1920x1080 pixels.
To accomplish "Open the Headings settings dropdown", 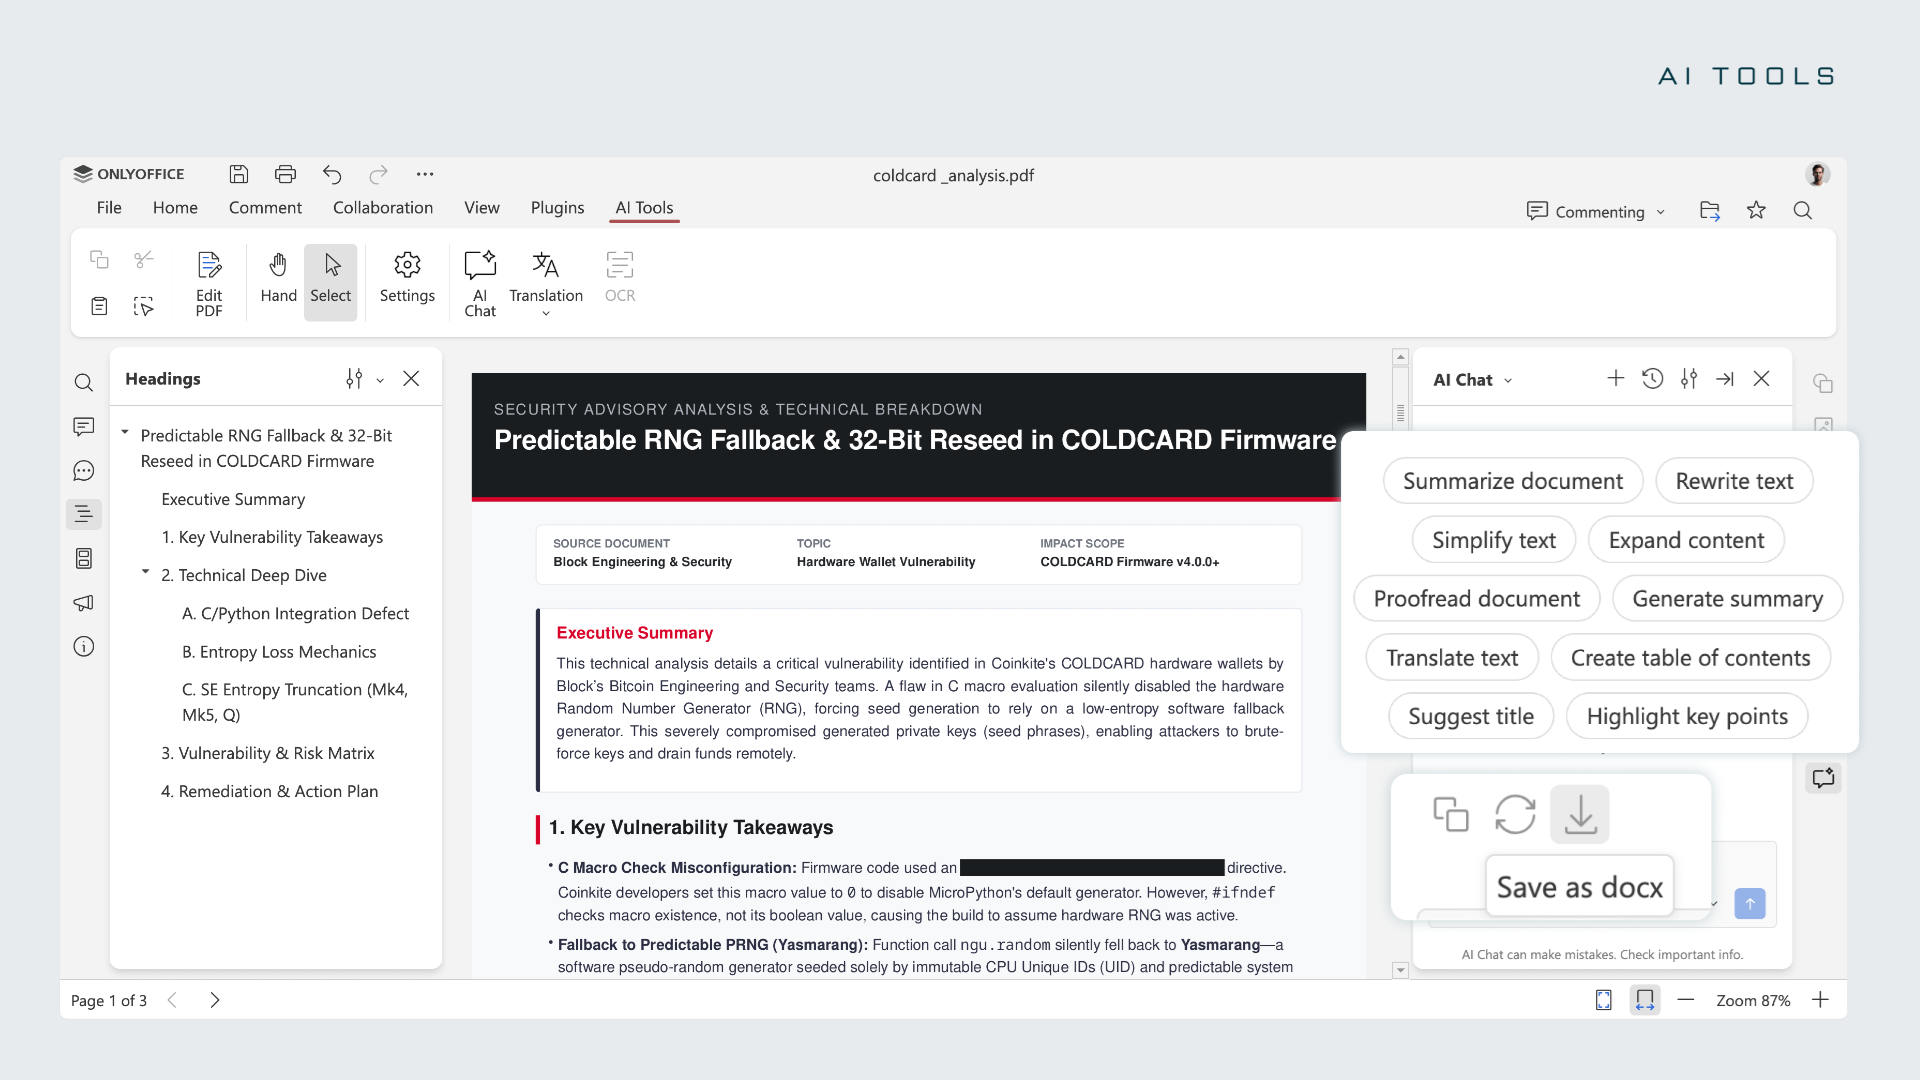I will (364, 379).
